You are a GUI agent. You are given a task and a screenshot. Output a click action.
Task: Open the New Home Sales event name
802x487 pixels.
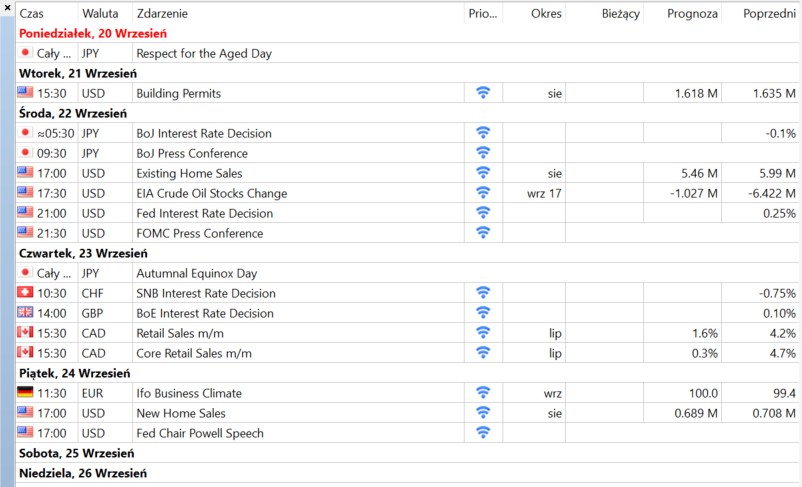(x=181, y=413)
